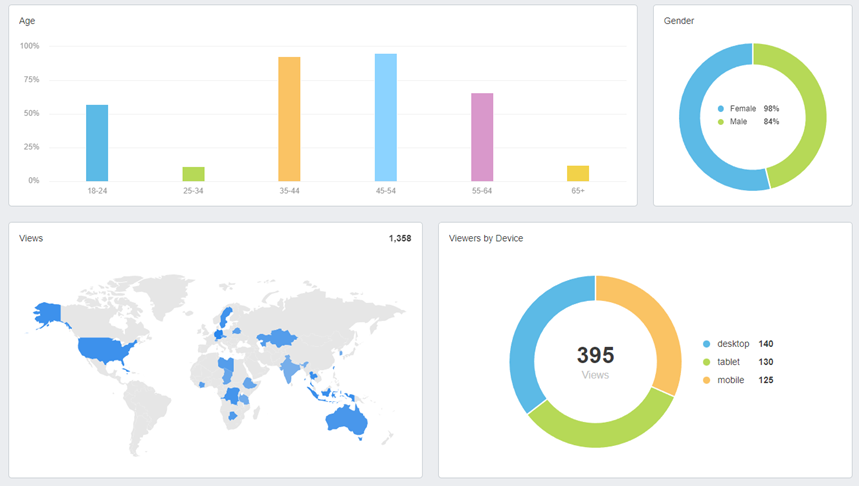This screenshot has height=486, width=859.
Task: Click the green Male legend dot
Action: (720, 122)
